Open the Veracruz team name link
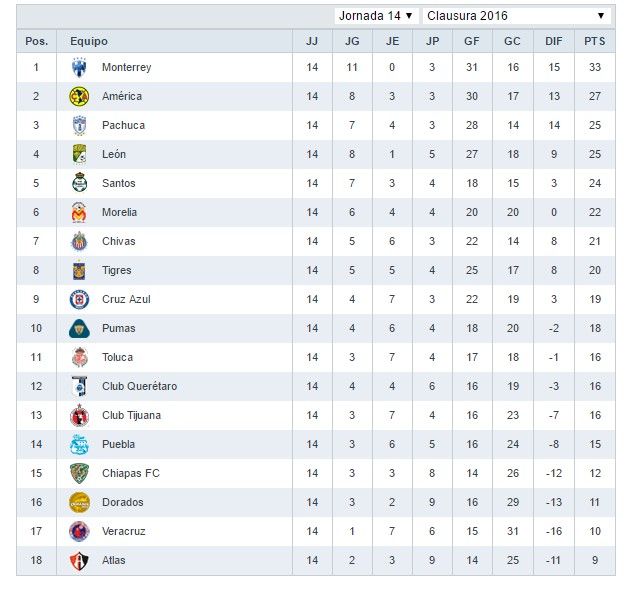Screen dimensions: 632x591 123,532
